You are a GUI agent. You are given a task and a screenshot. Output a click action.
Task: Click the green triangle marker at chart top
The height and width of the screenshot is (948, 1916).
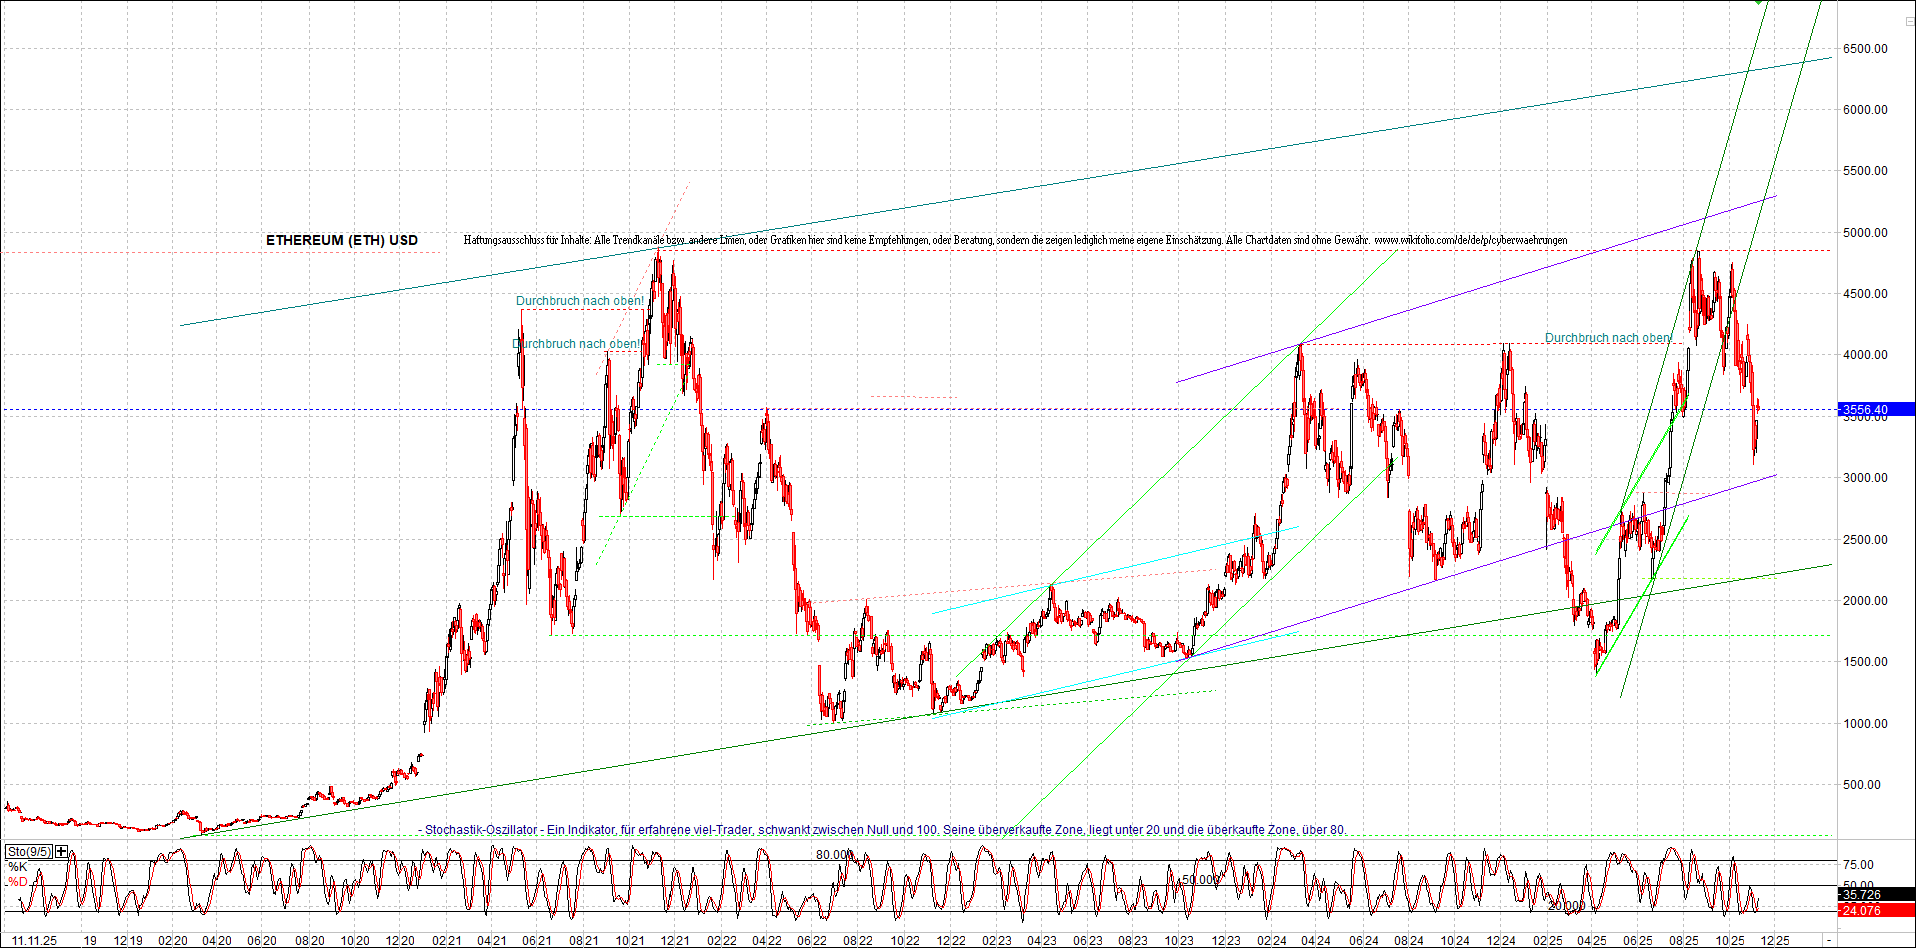tap(1759, 3)
